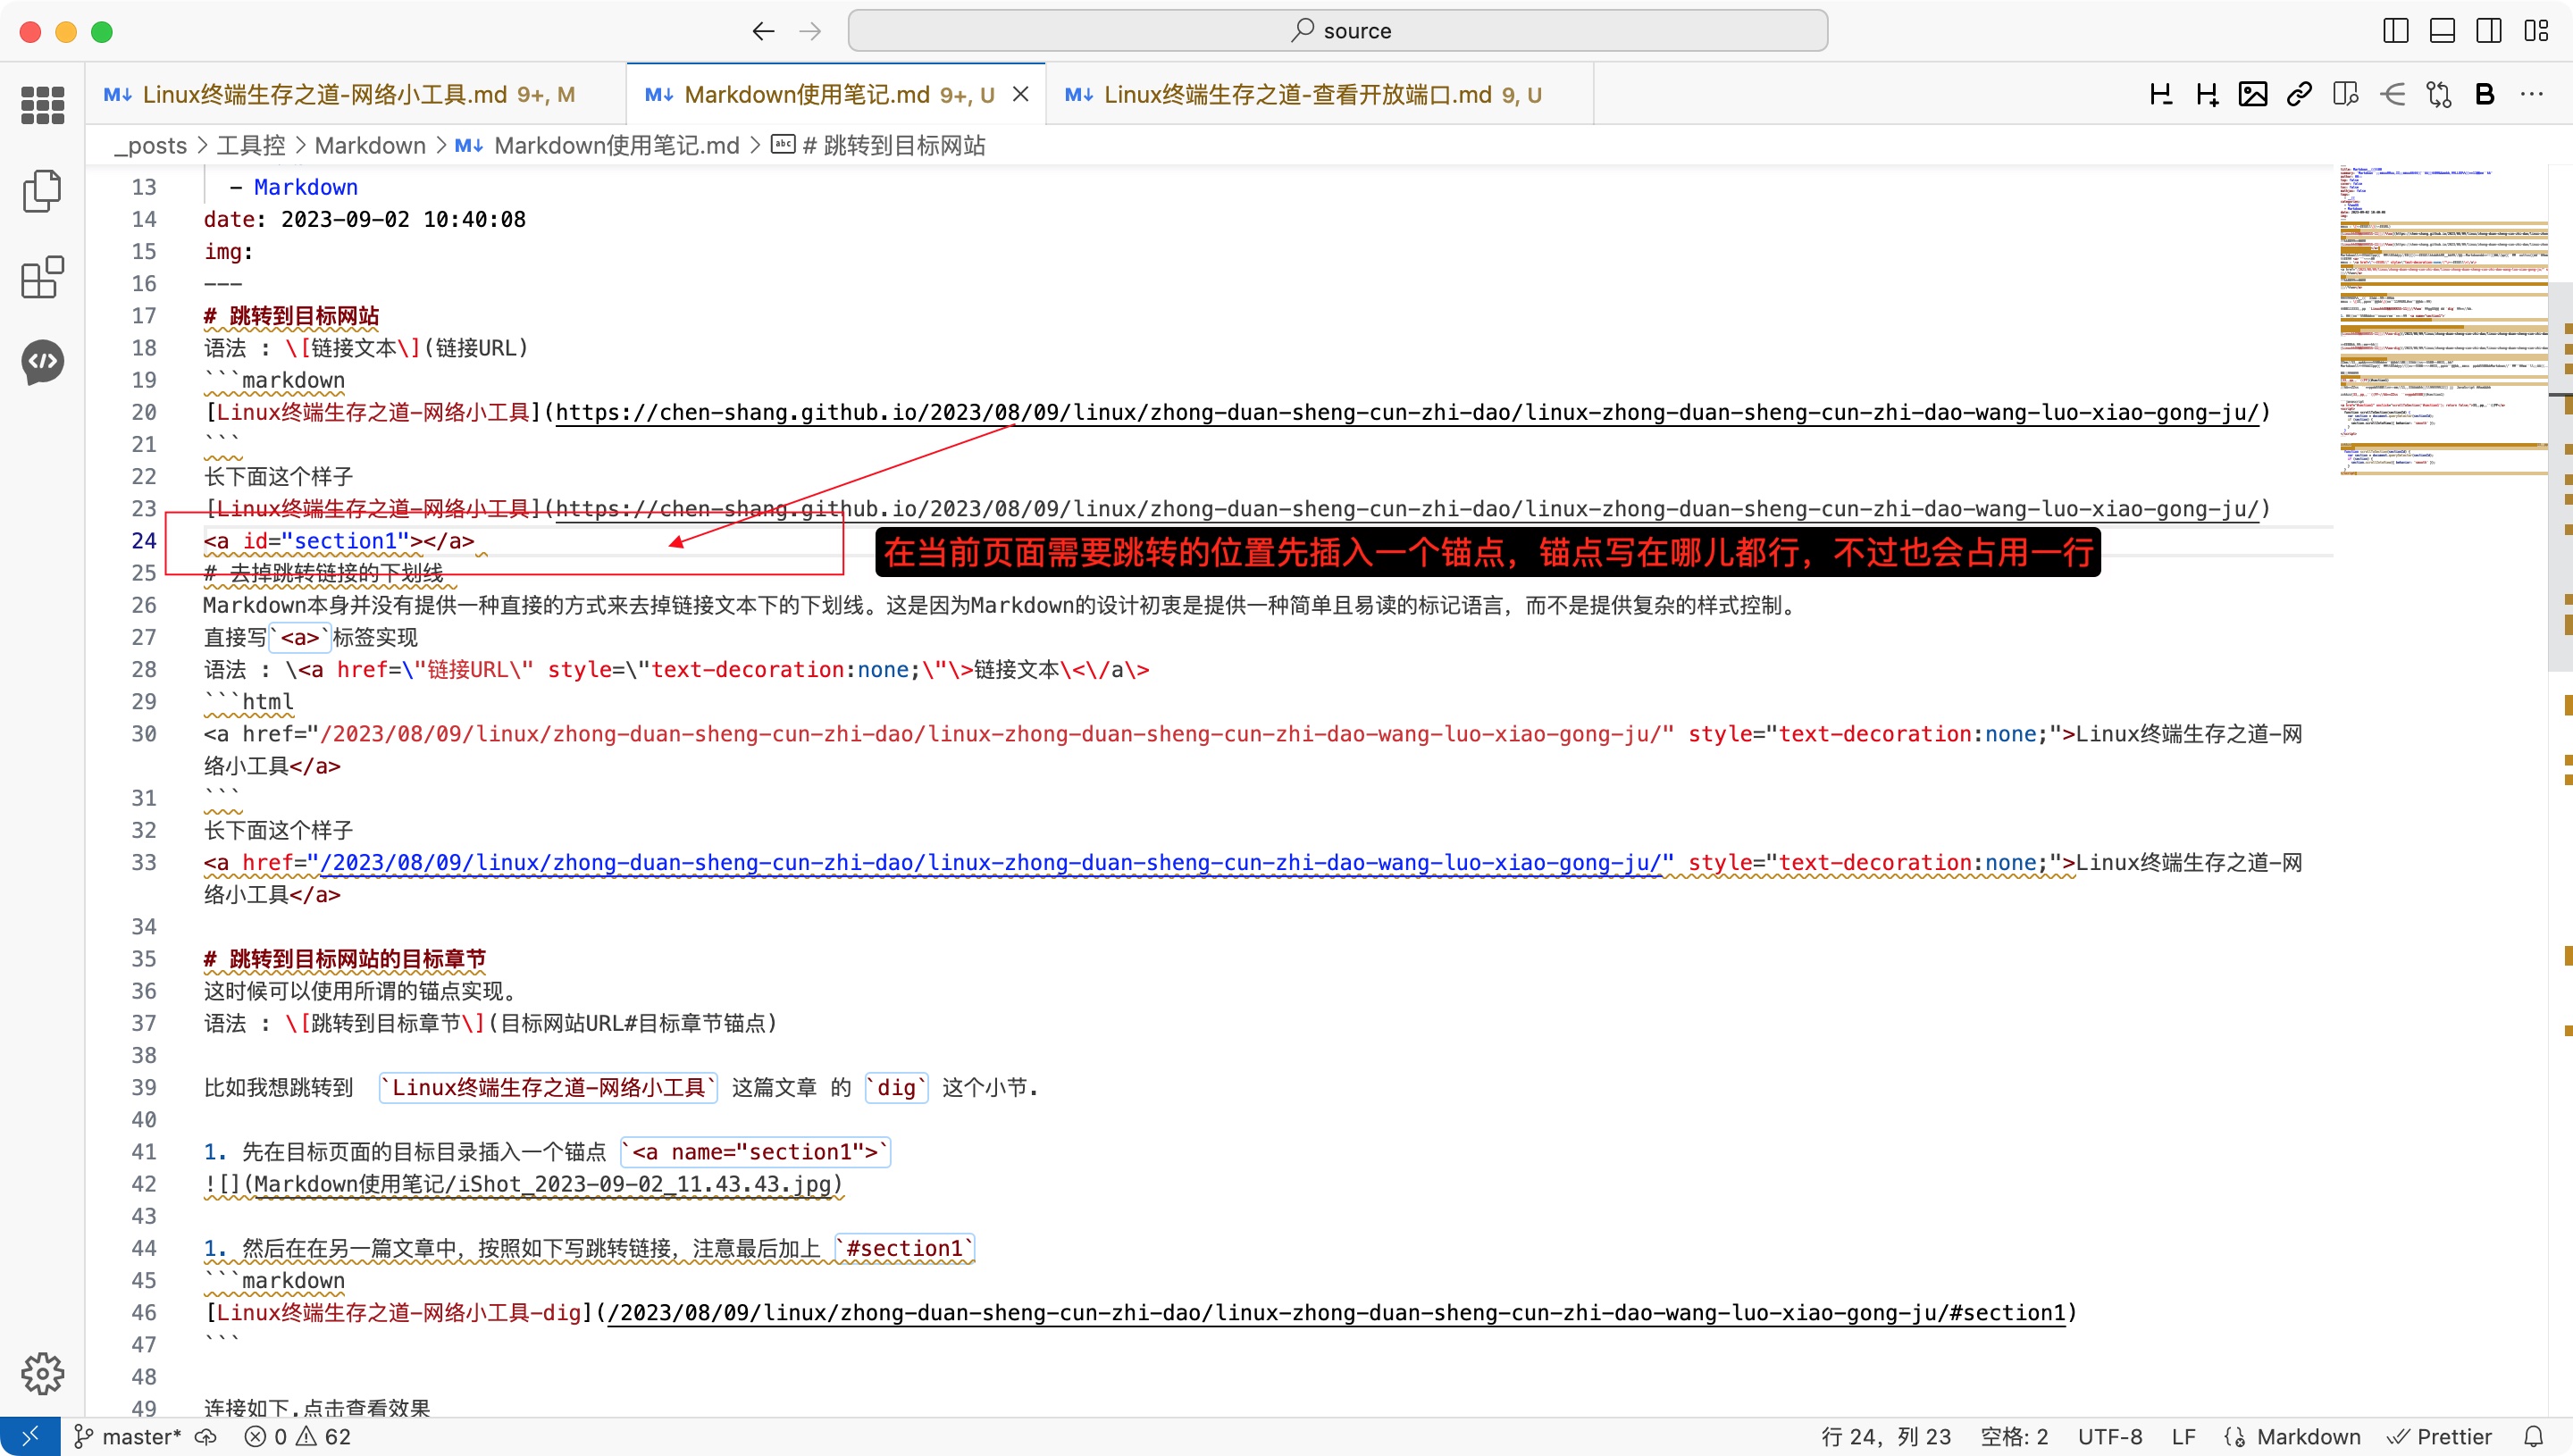Insert image via toolbar image icon
This screenshot has width=2573, height=1456.
point(2252,94)
